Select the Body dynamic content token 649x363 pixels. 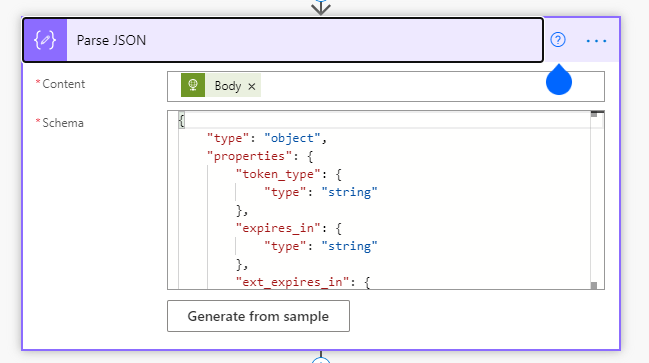(221, 85)
